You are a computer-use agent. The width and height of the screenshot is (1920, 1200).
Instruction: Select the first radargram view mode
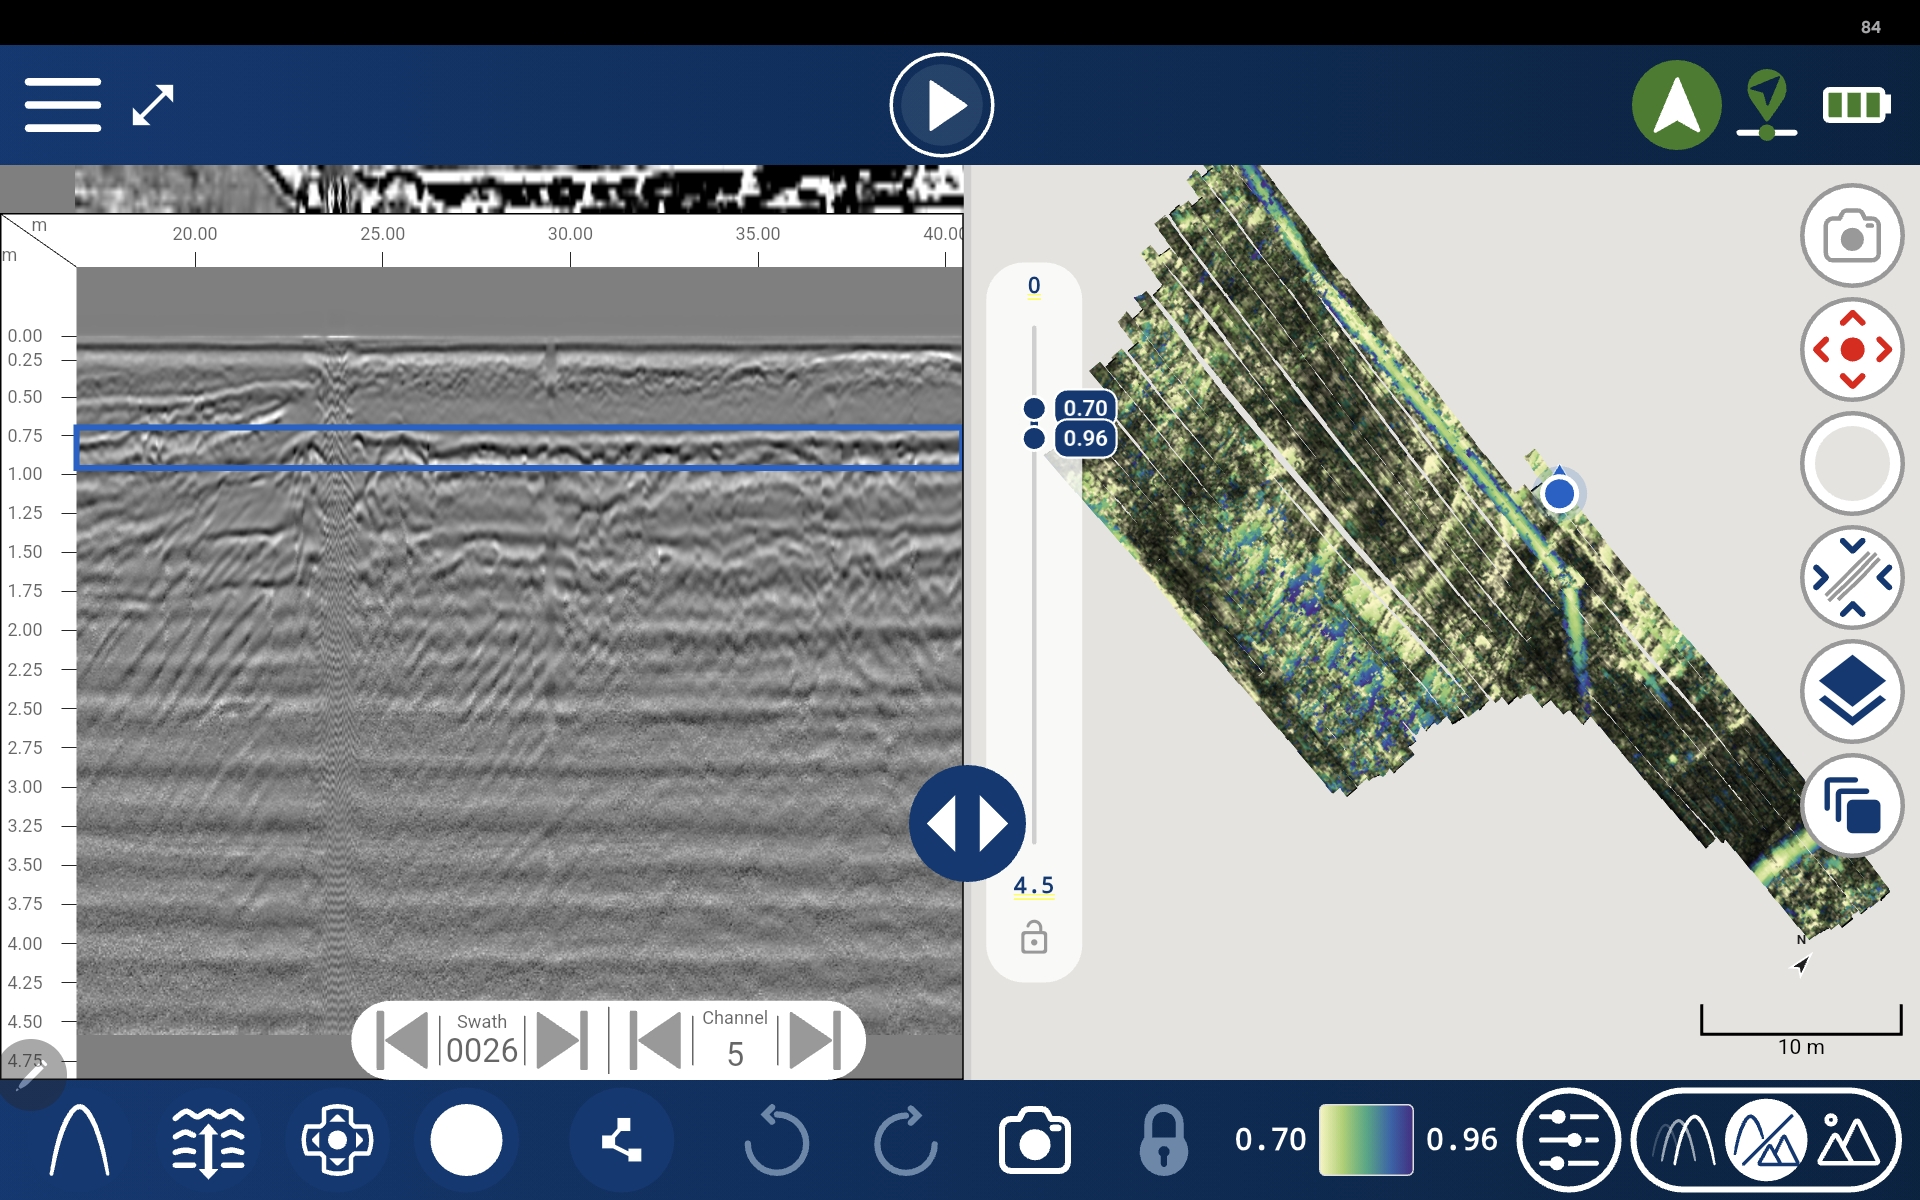(x=1683, y=1140)
